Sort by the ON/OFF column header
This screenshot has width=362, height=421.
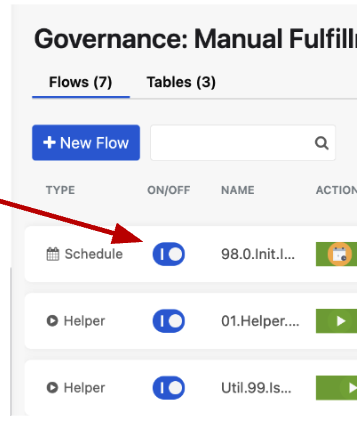pyautogui.click(x=169, y=190)
